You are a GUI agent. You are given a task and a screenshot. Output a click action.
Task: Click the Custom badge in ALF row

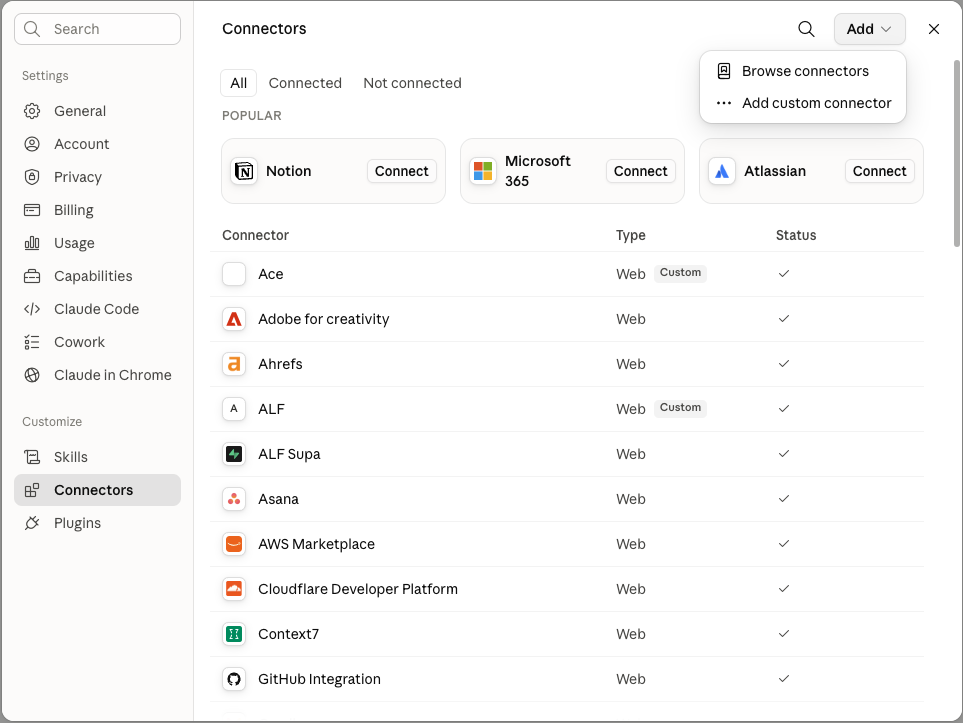pyautogui.click(x=680, y=408)
